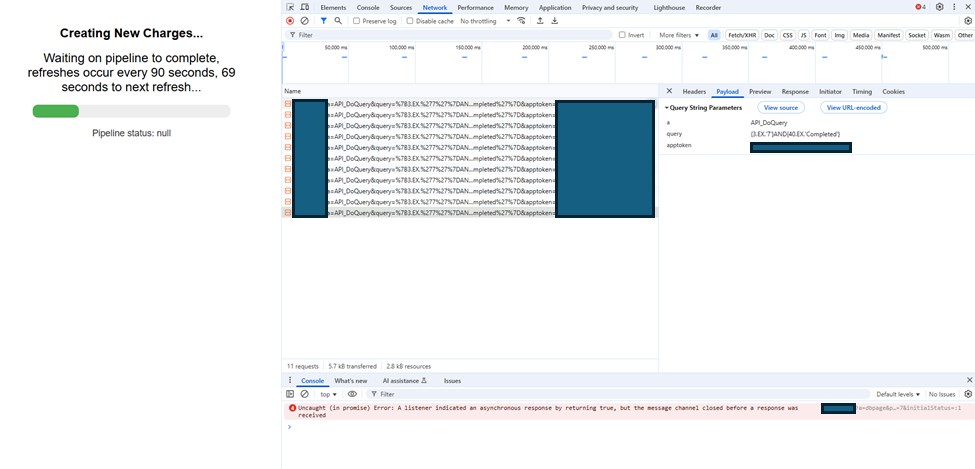Click the View source button
975x469 pixels.
point(780,107)
